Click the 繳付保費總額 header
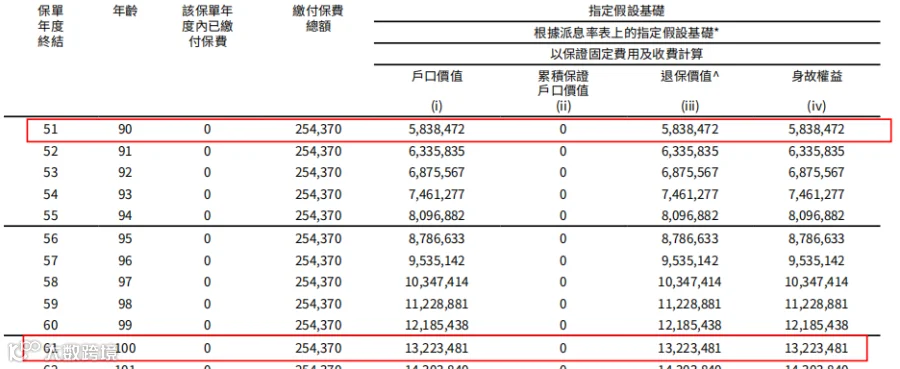900x369 pixels. [x=319, y=20]
